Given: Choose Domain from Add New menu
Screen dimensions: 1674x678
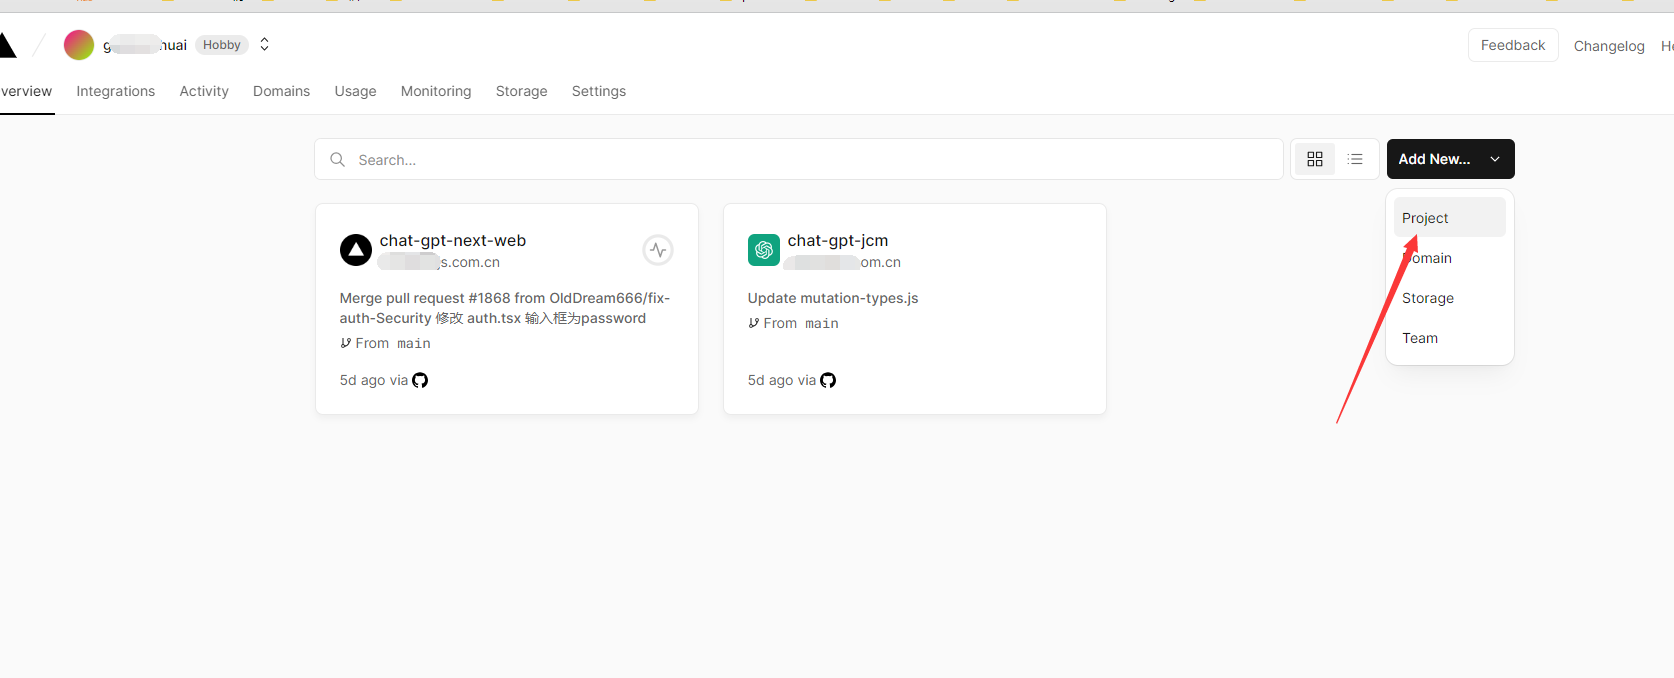Looking at the screenshot, I should (x=1450, y=258).
